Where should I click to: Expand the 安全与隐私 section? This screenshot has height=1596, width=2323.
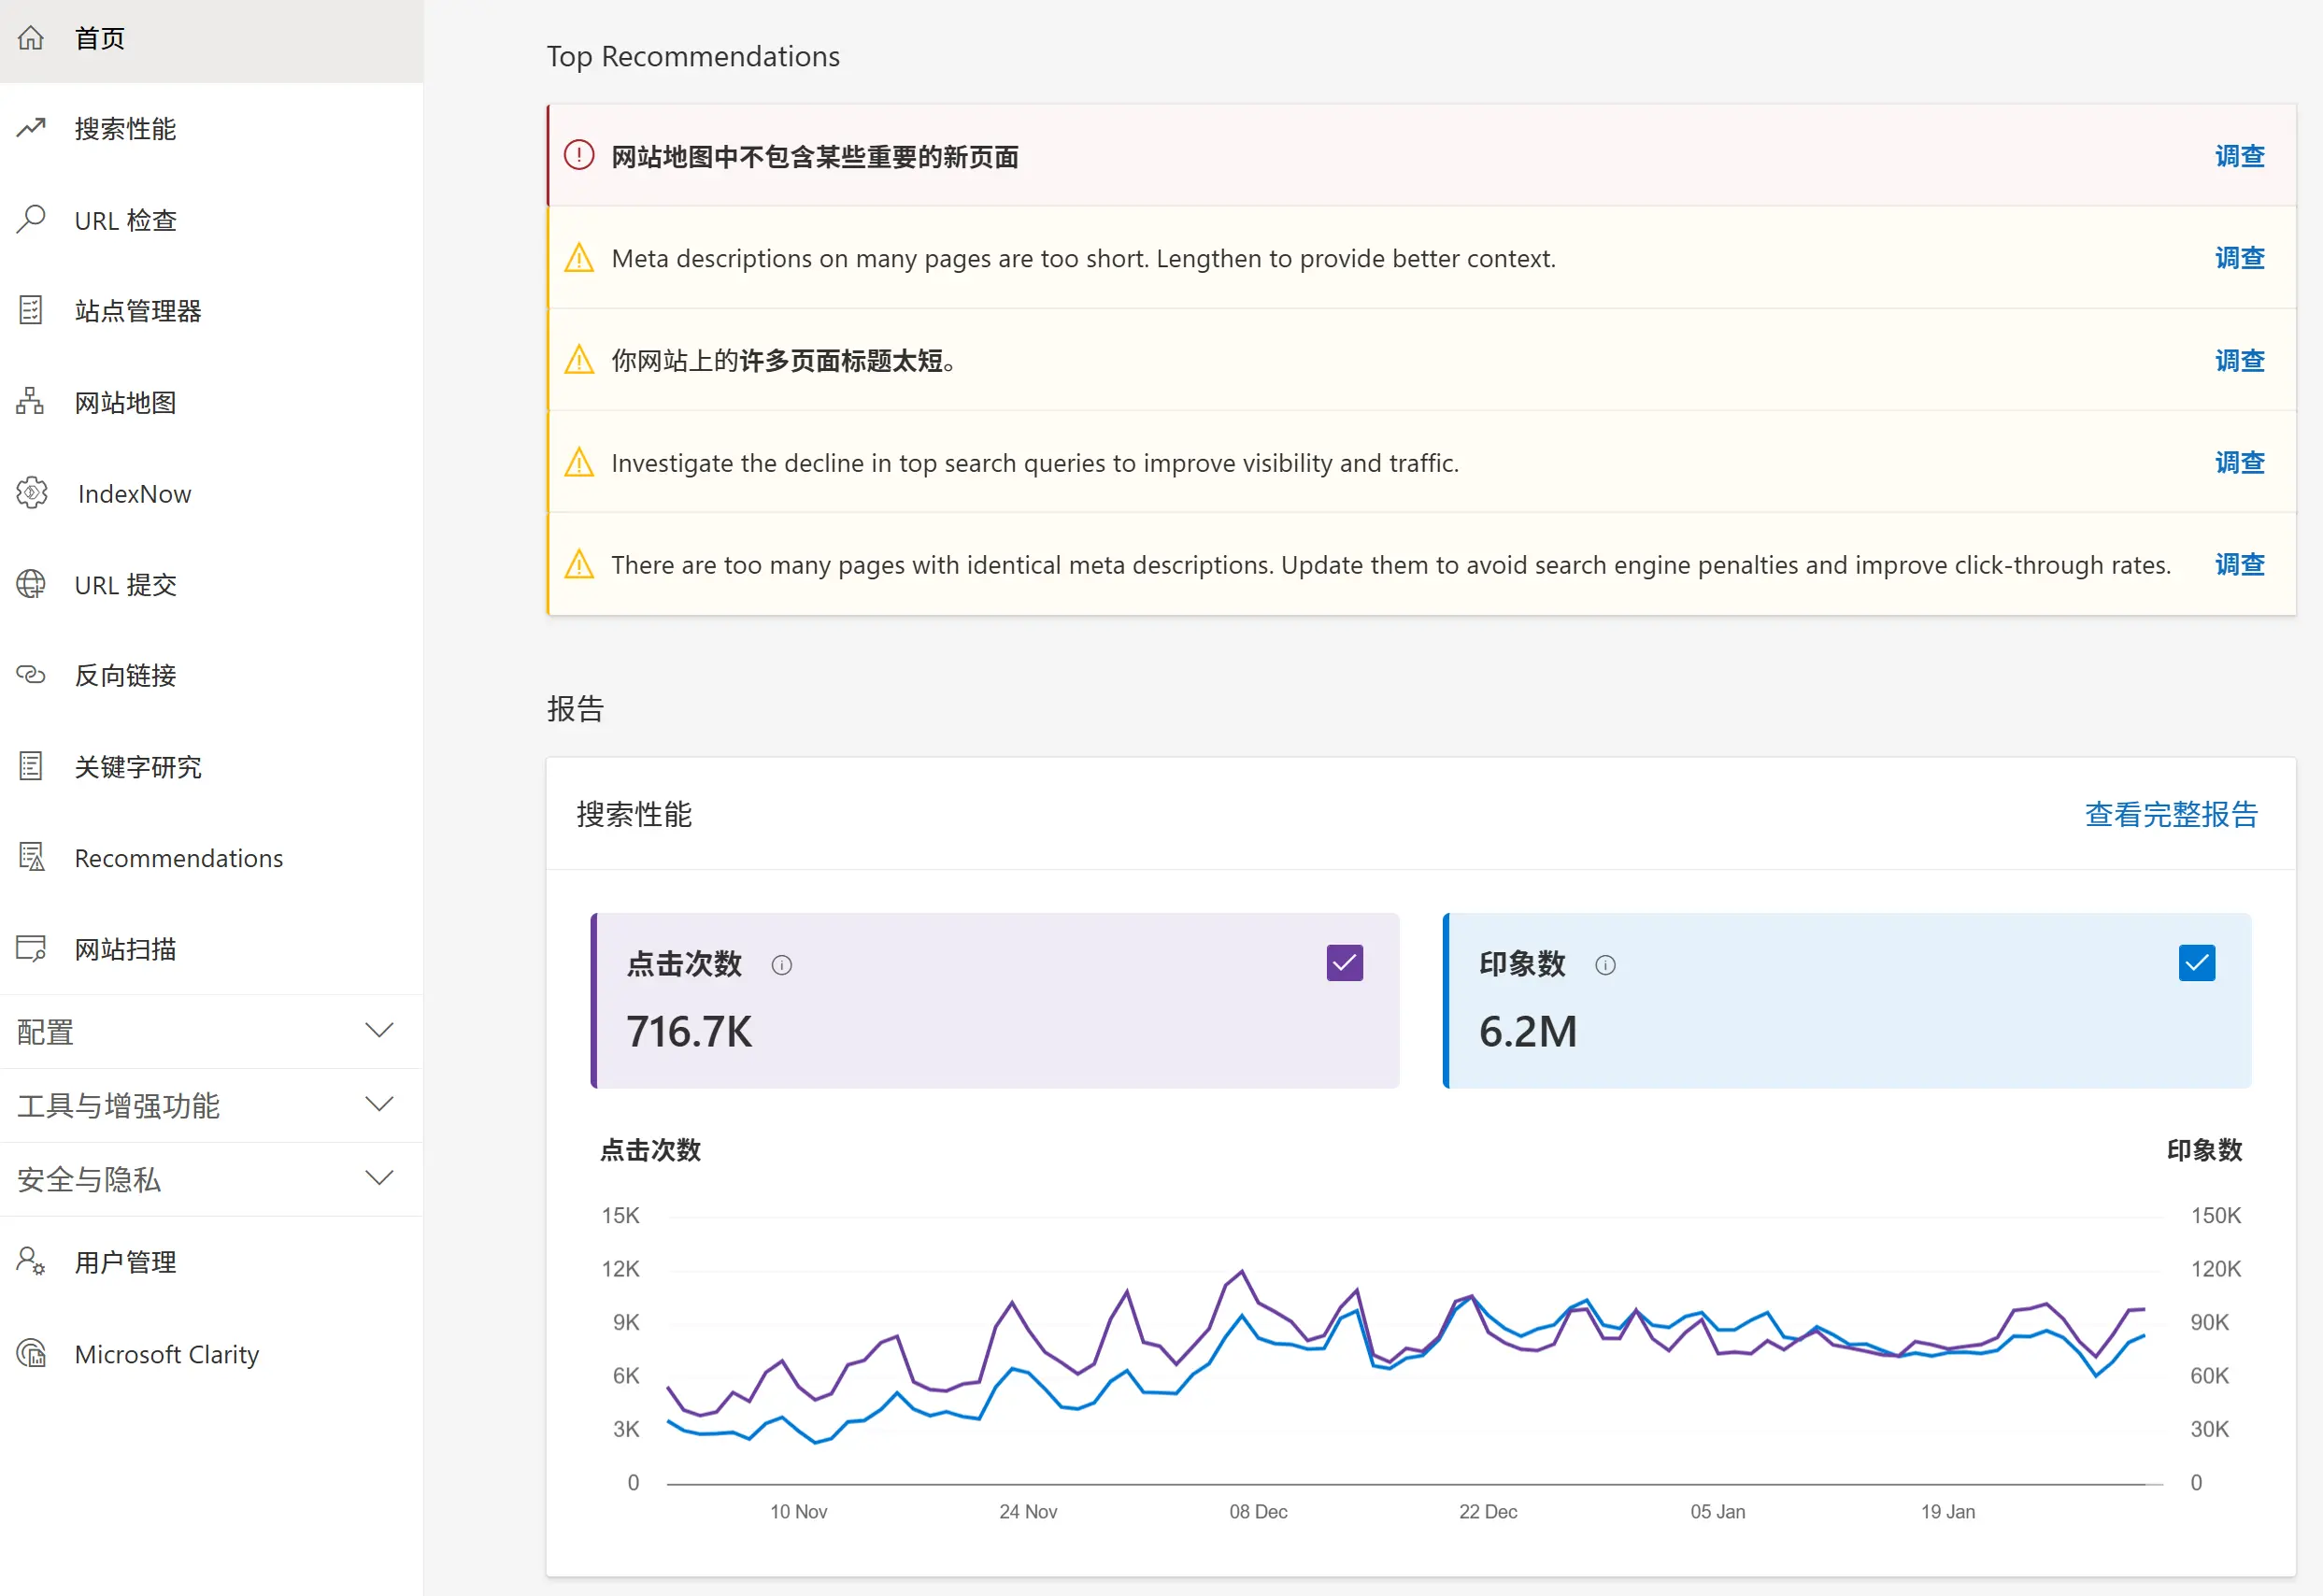[378, 1178]
